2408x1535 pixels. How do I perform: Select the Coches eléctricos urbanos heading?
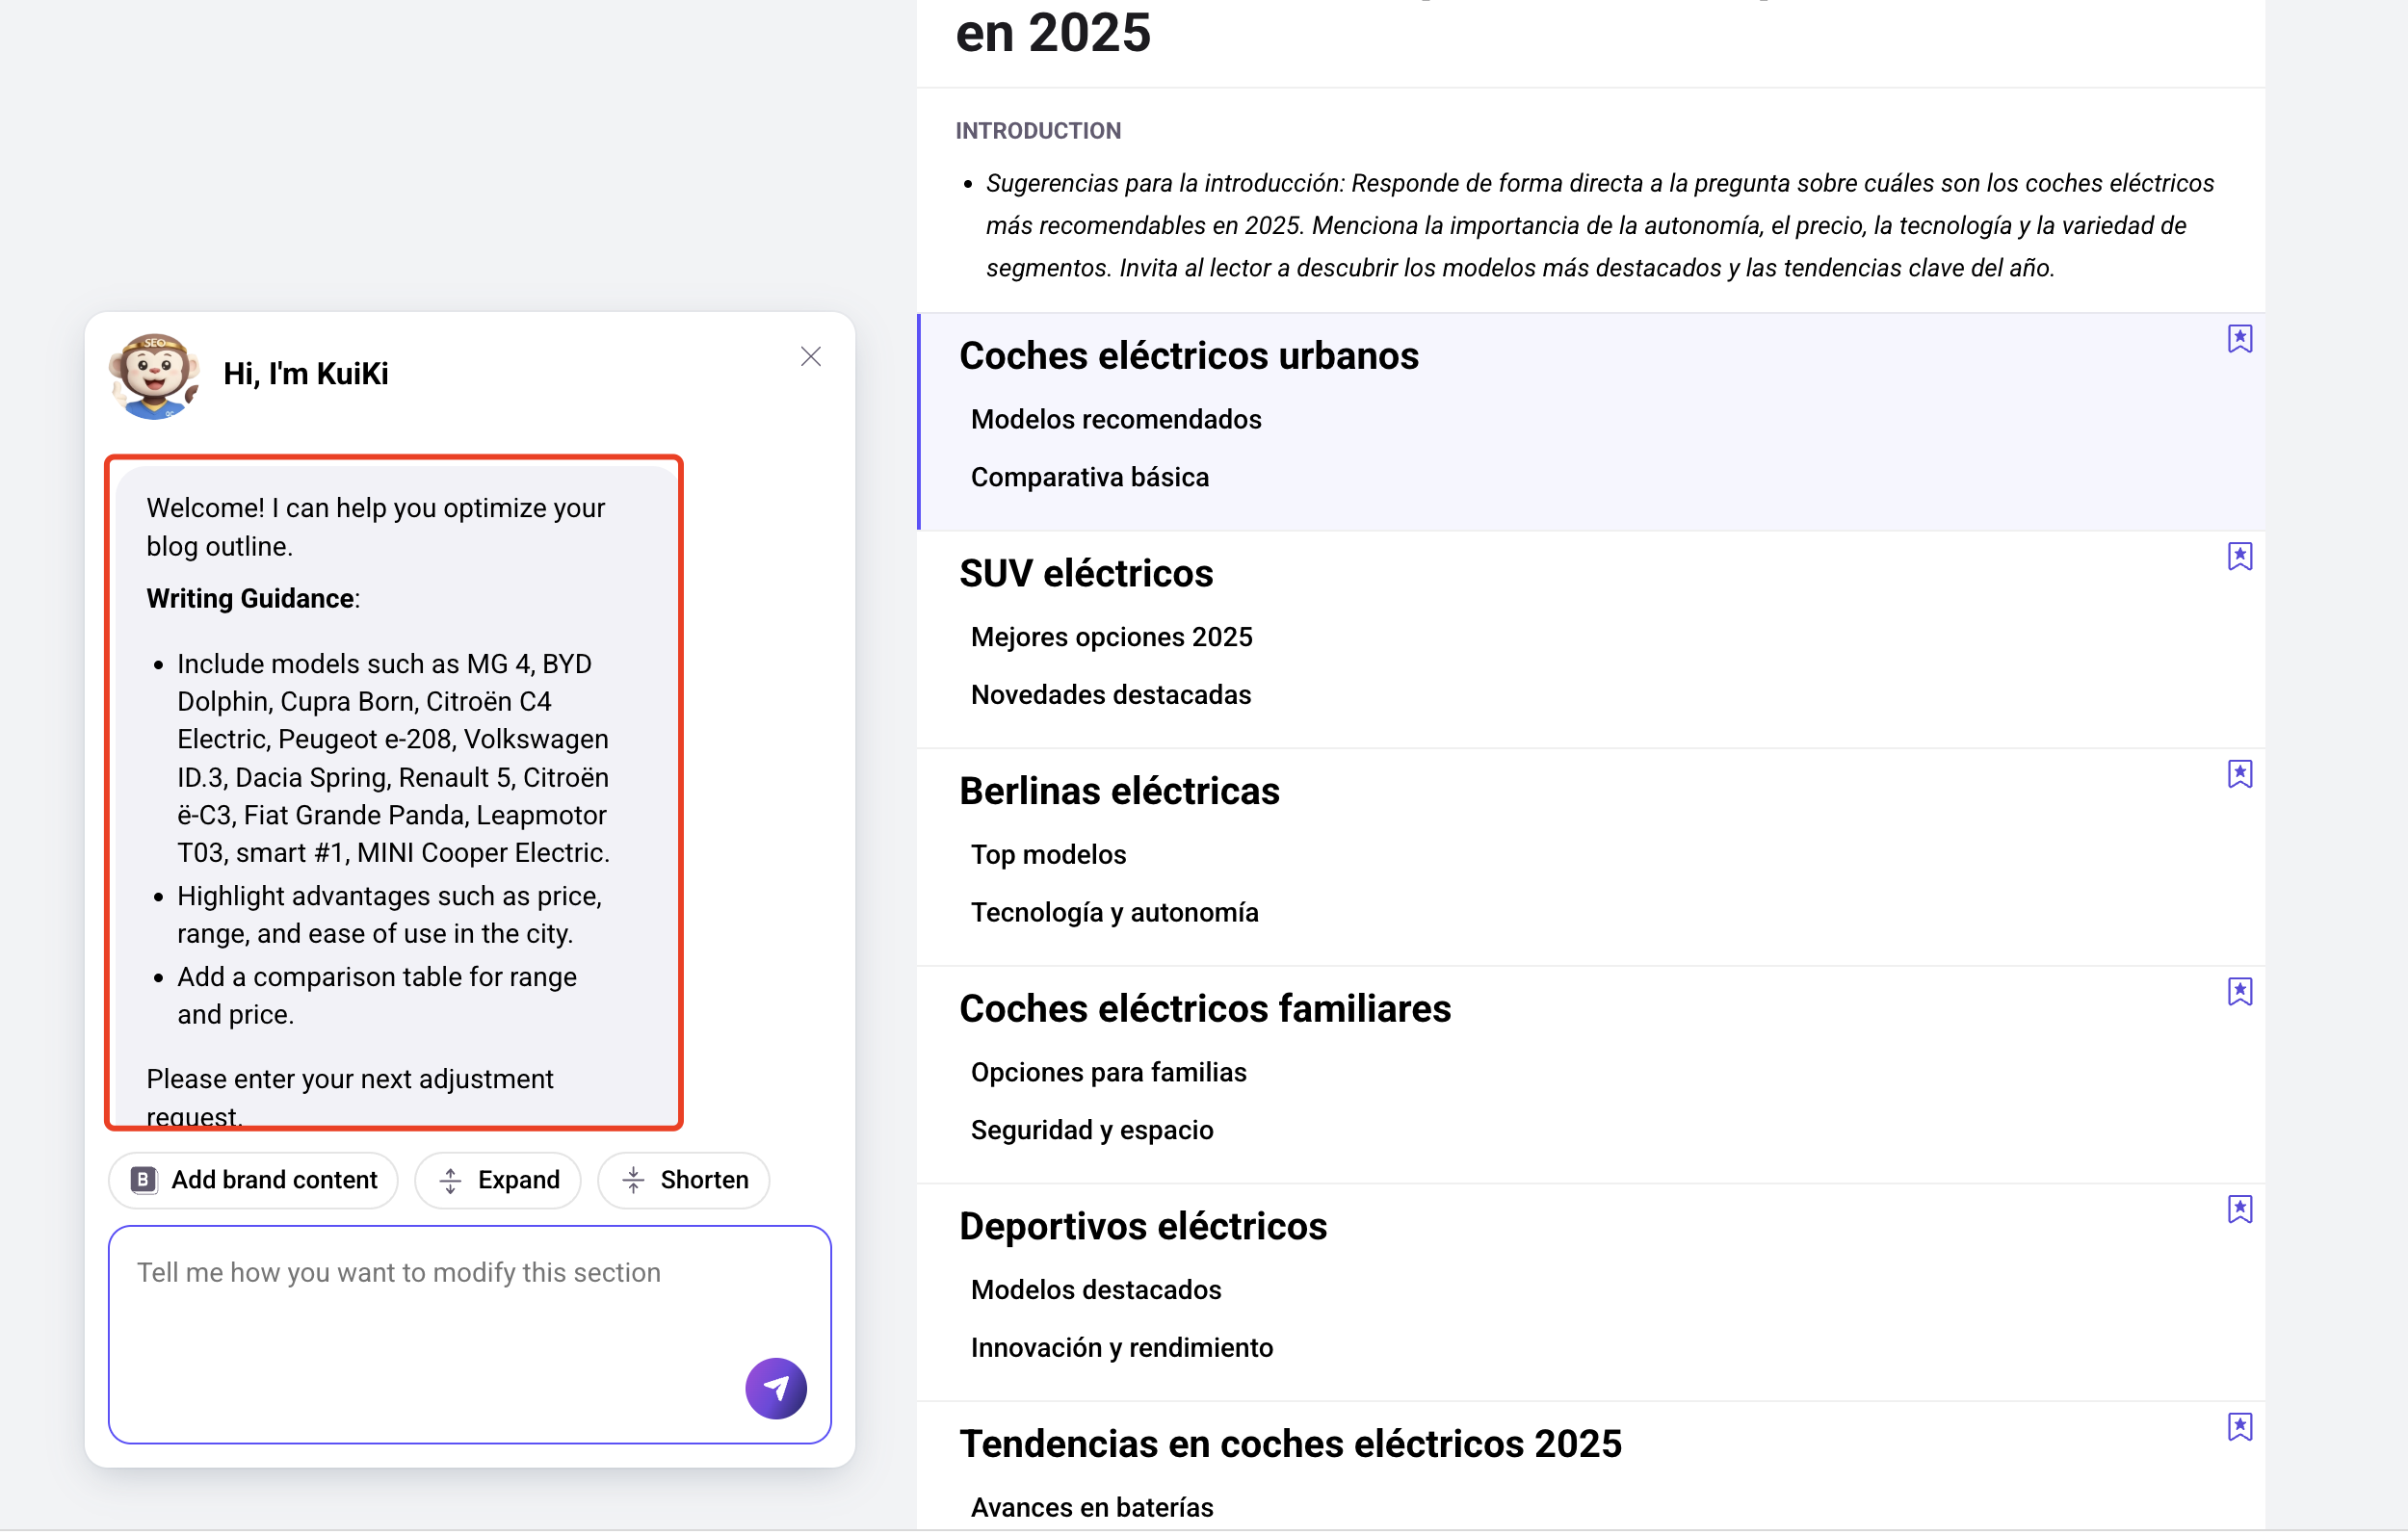(x=1189, y=356)
